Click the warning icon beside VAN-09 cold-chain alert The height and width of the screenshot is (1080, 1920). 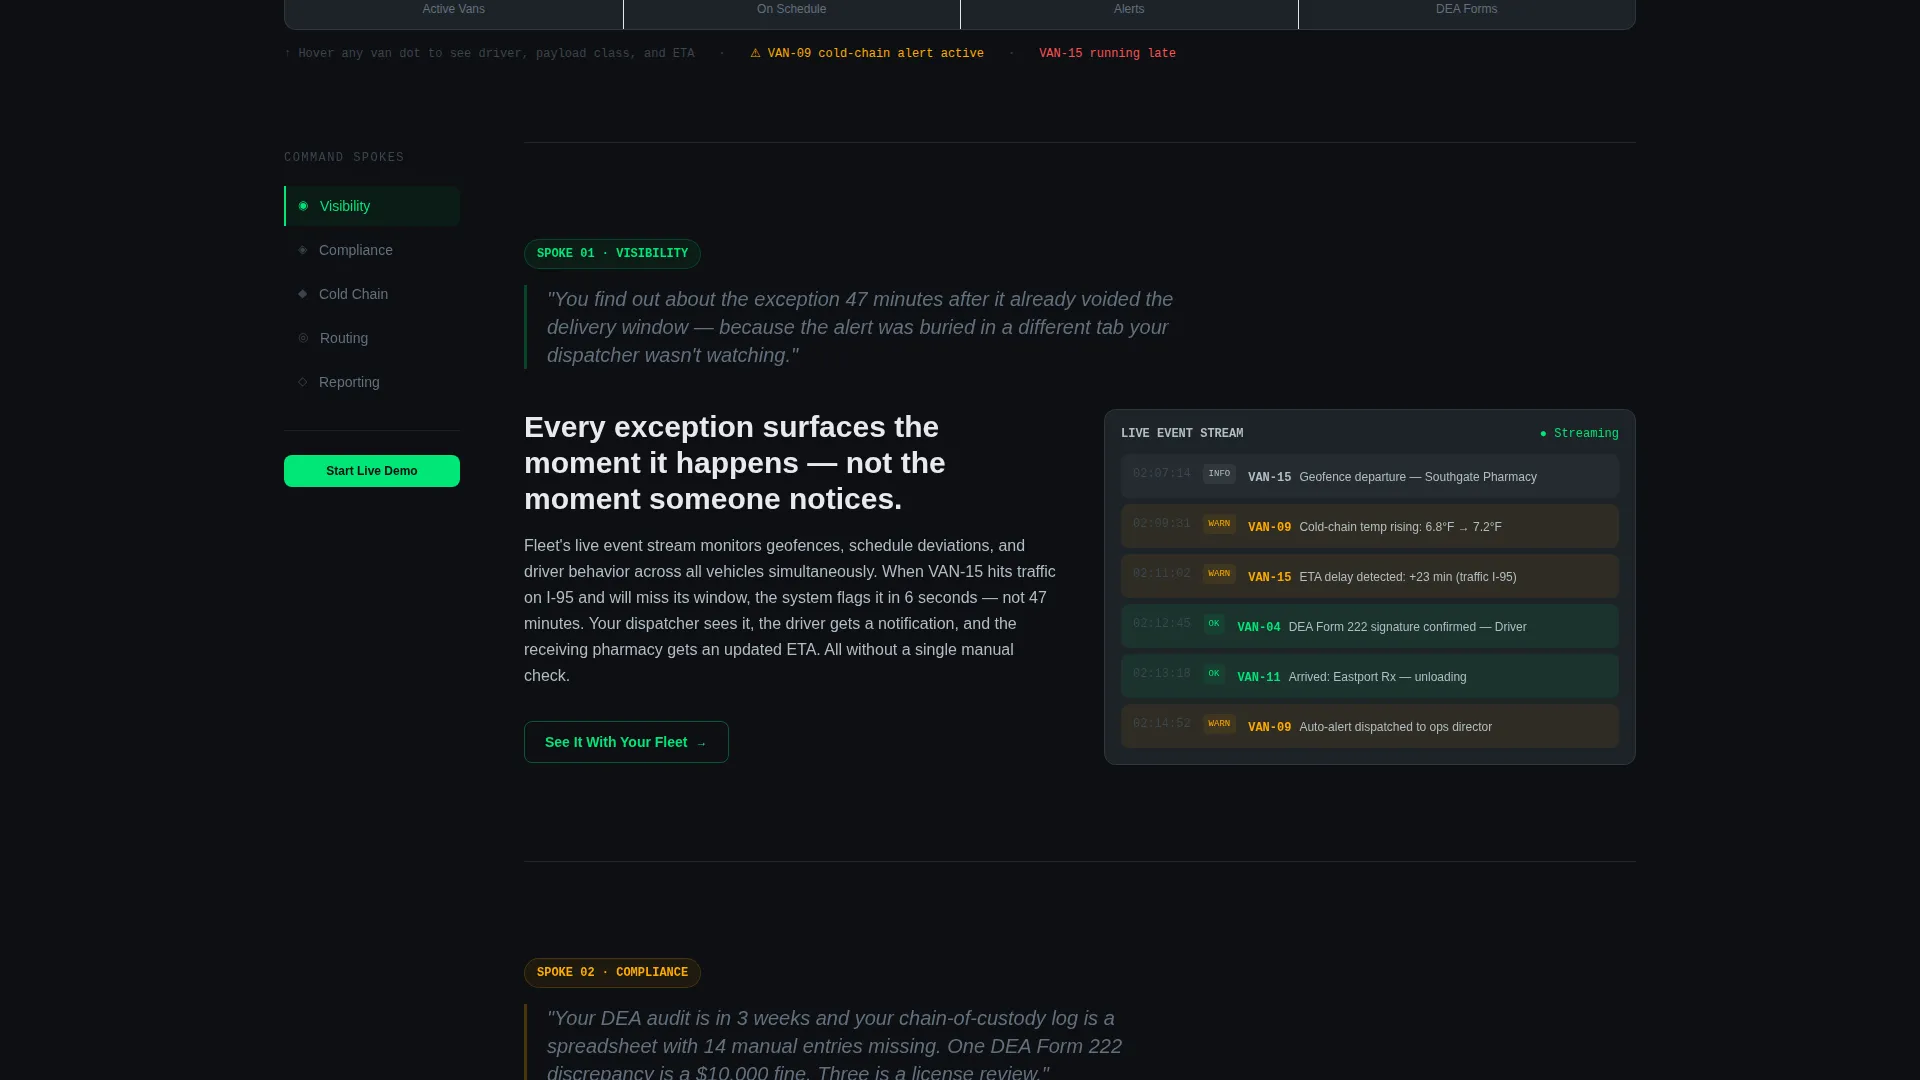(x=756, y=53)
